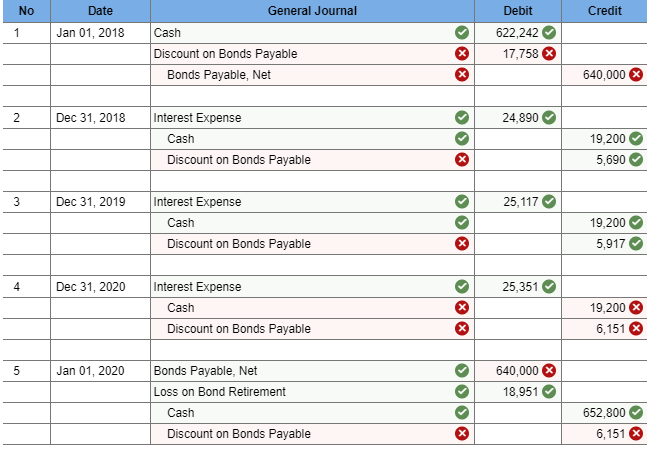Click the green check beside the 652,800 credit
The image size is (647, 449).
click(636, 413)
